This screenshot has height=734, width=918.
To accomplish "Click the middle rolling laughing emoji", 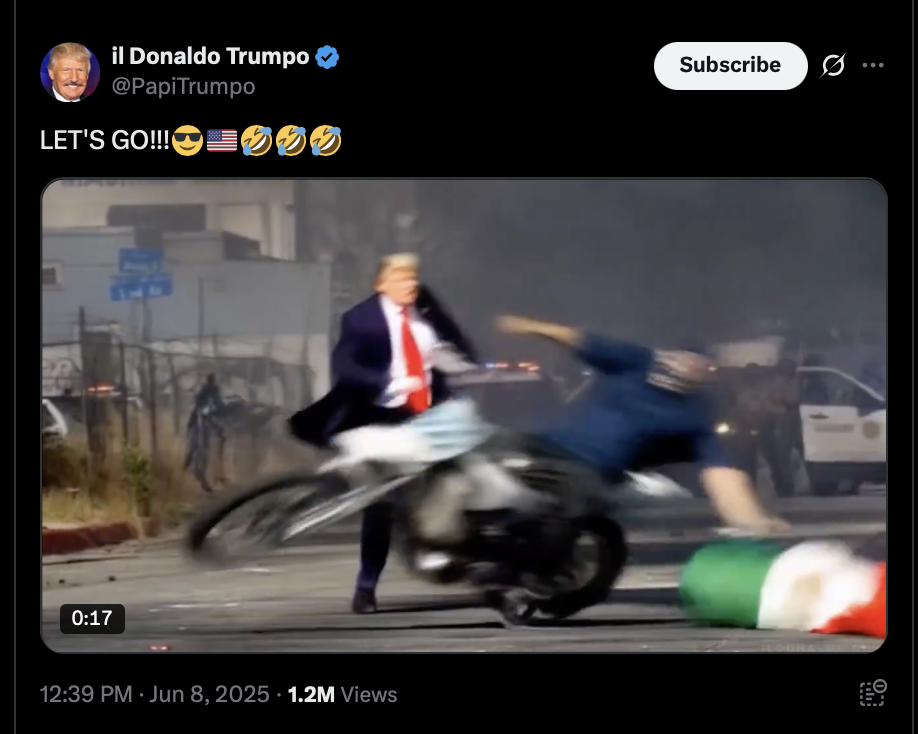I will [291, 140].
